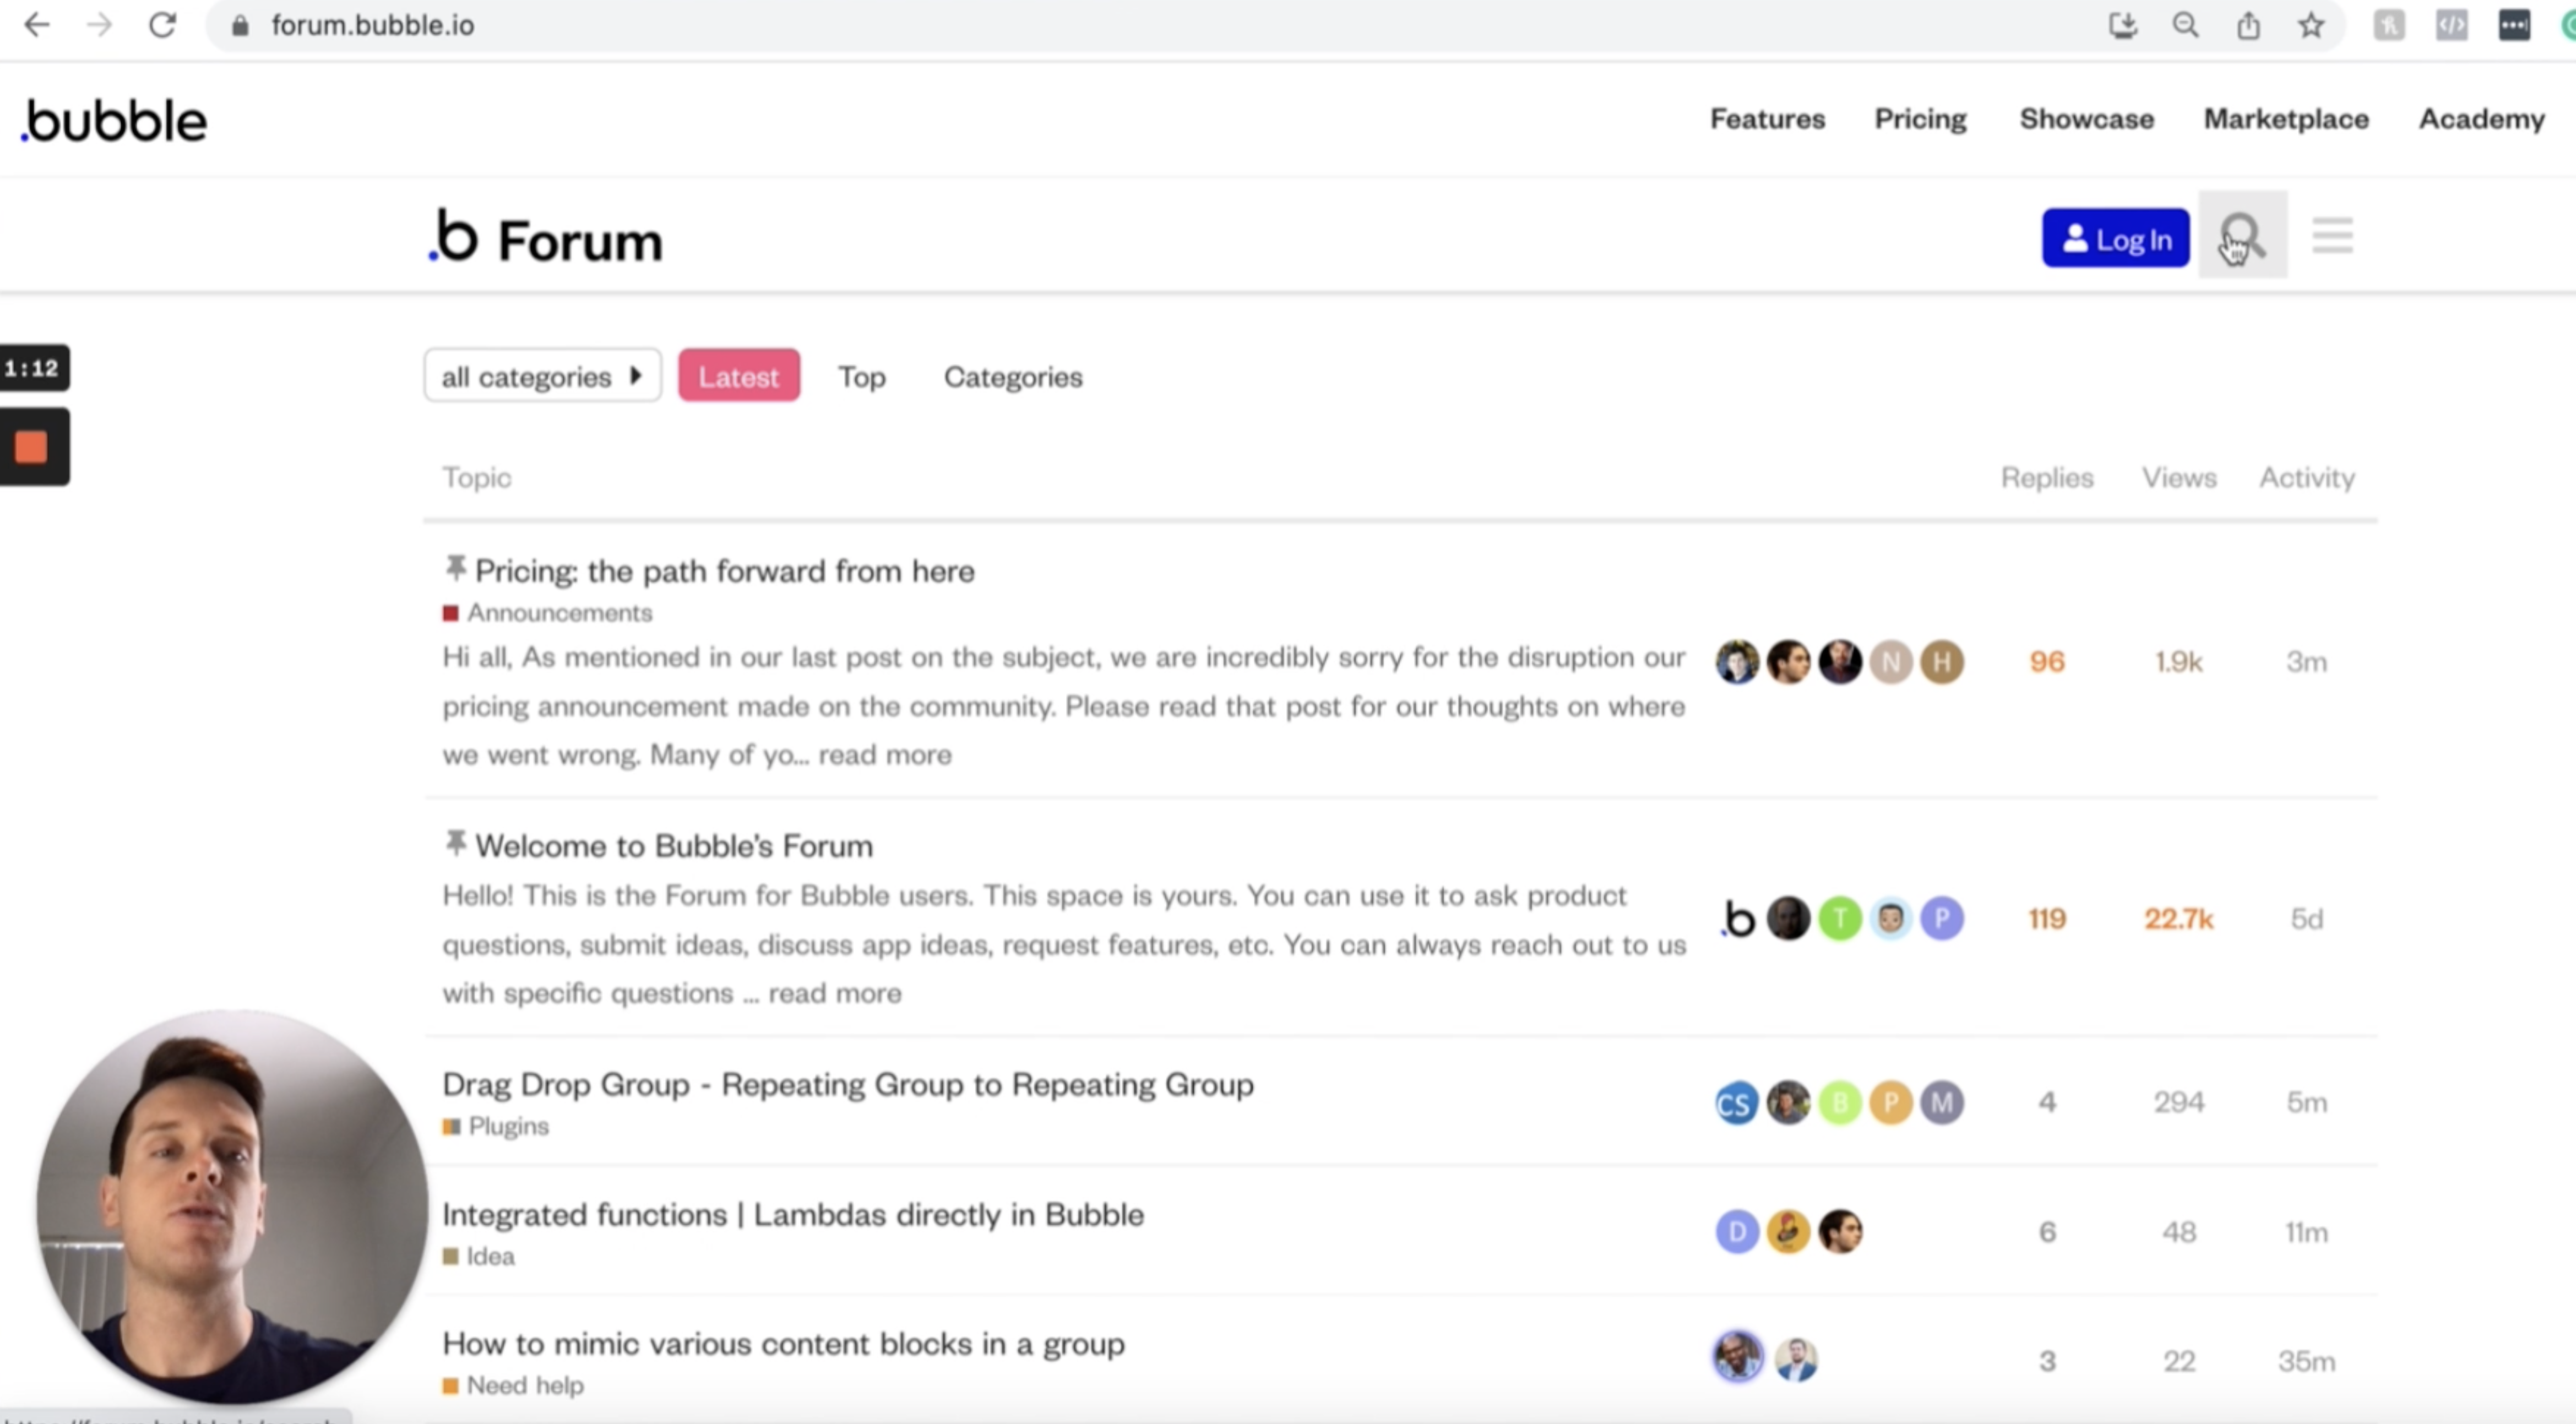
Task: Expand the all categories dropdown
Action: click(541, 376)
